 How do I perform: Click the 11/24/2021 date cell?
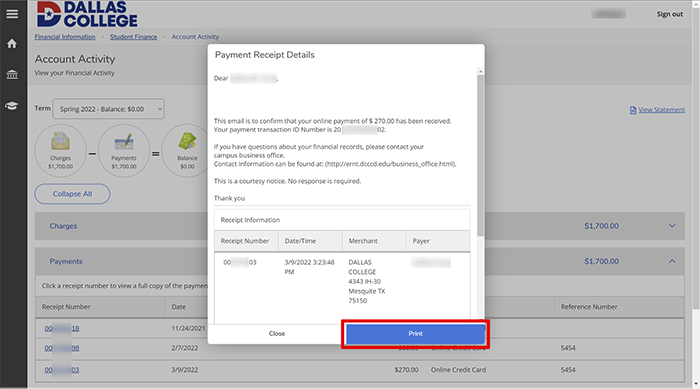pos(188,328)
